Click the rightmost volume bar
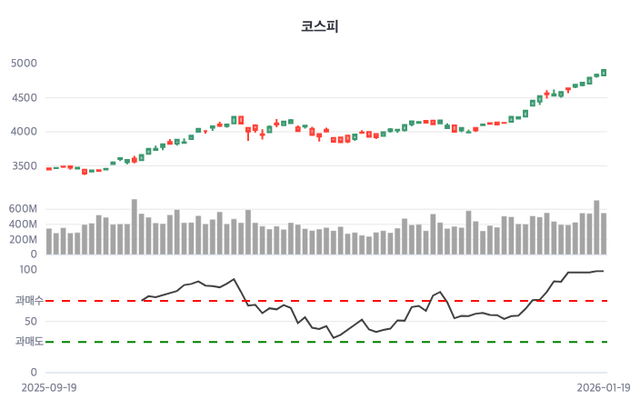The image size is (640, 409). tap(604, 234)
